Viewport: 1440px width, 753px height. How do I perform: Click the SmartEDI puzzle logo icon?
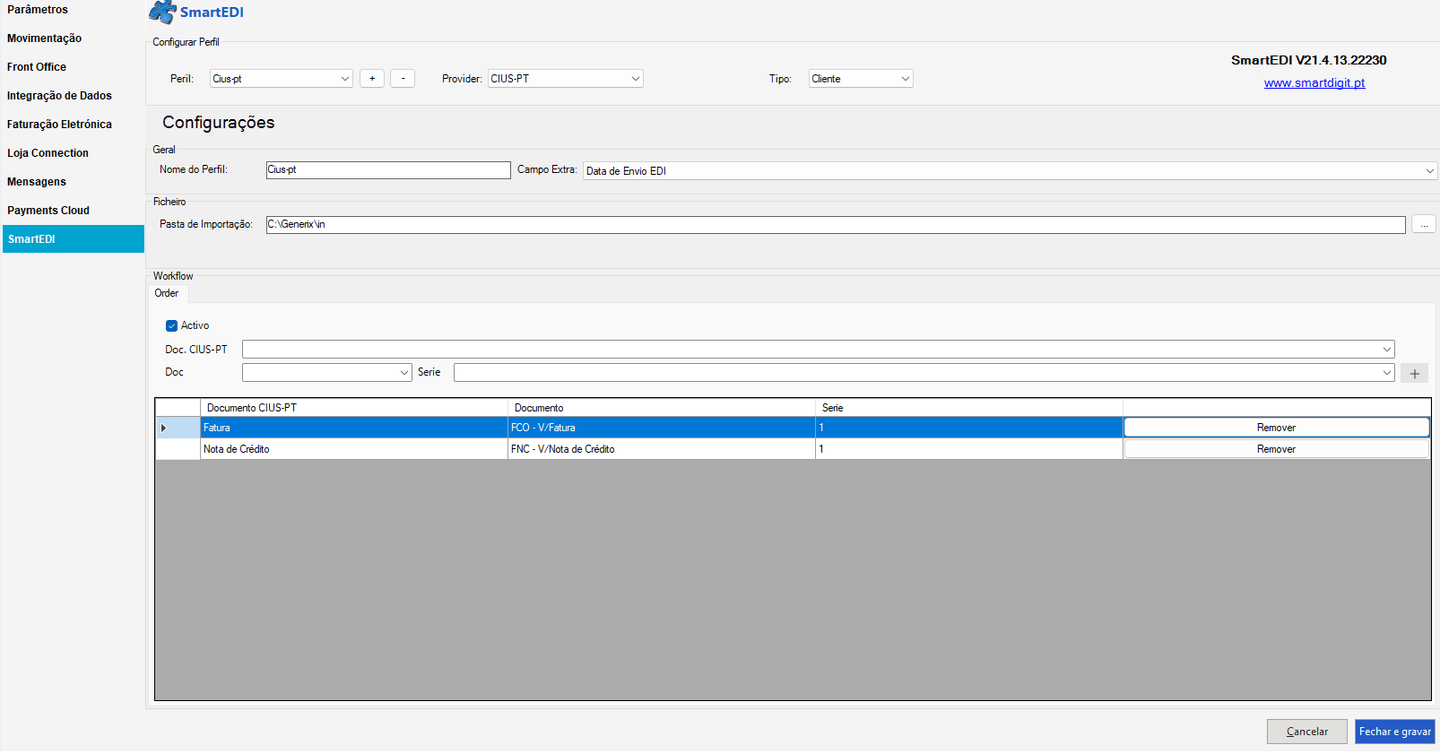tap(162, 13)
